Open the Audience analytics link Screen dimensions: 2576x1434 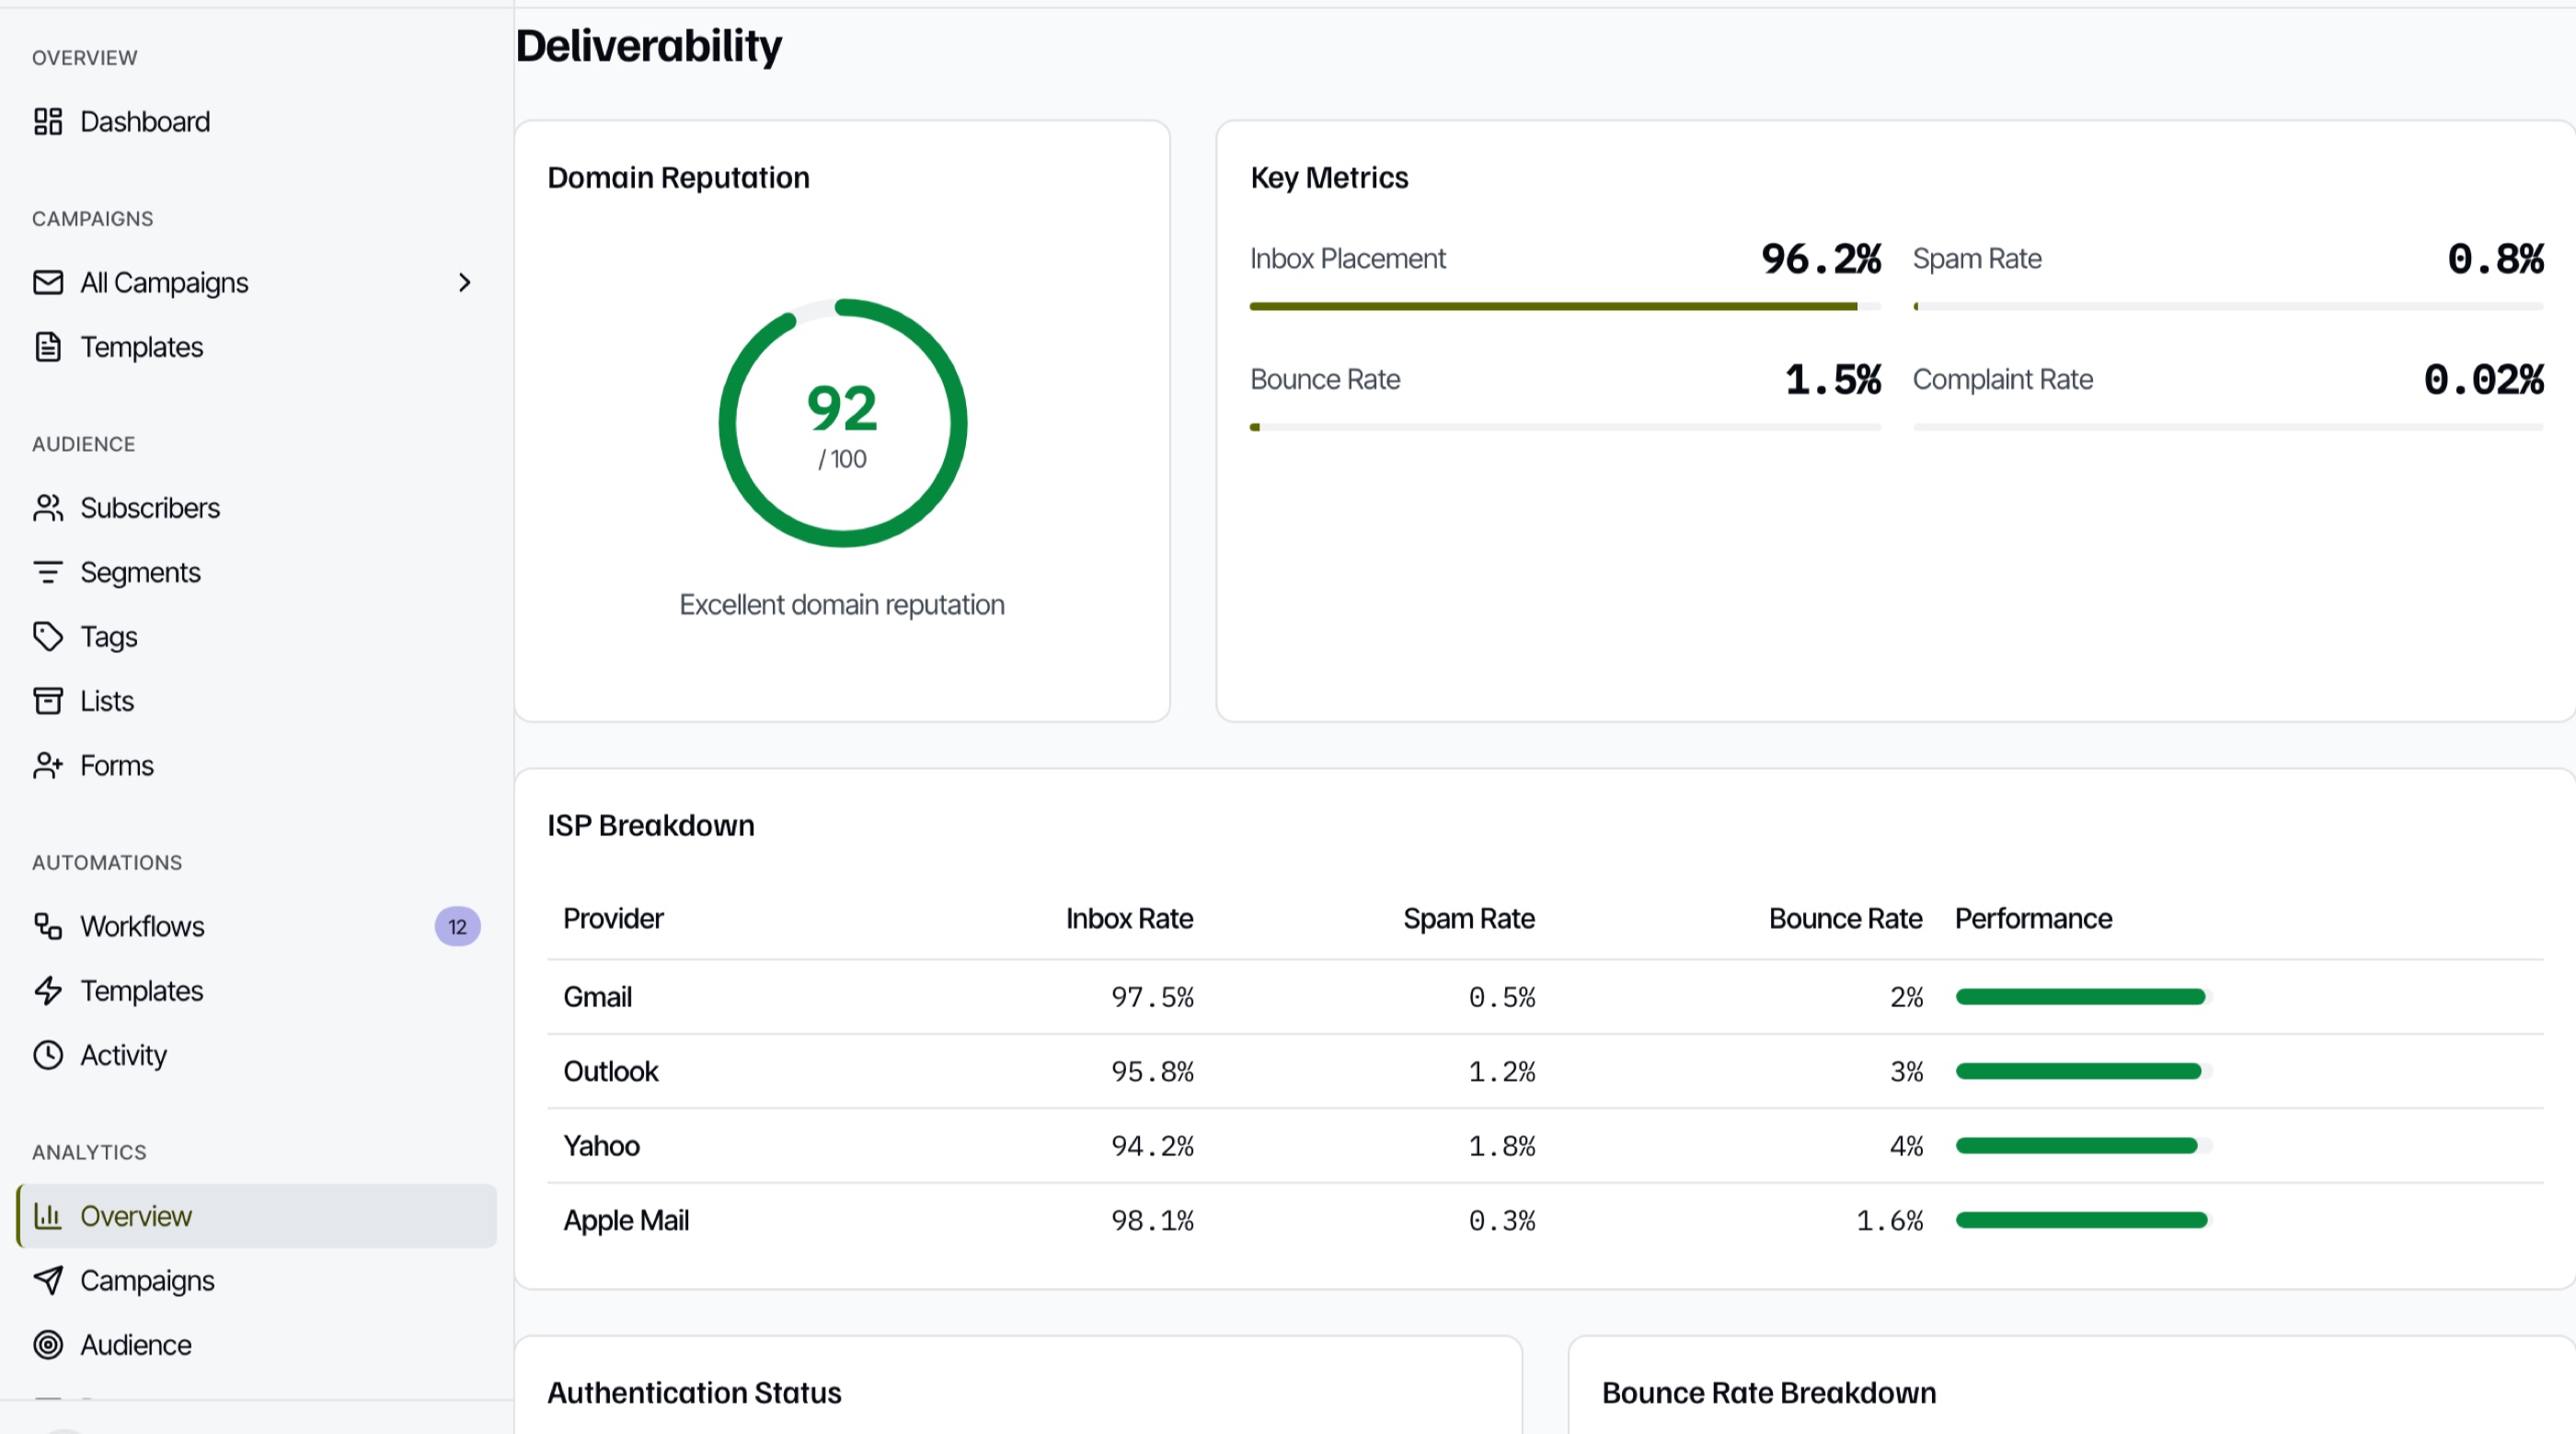pos(256,1345)
